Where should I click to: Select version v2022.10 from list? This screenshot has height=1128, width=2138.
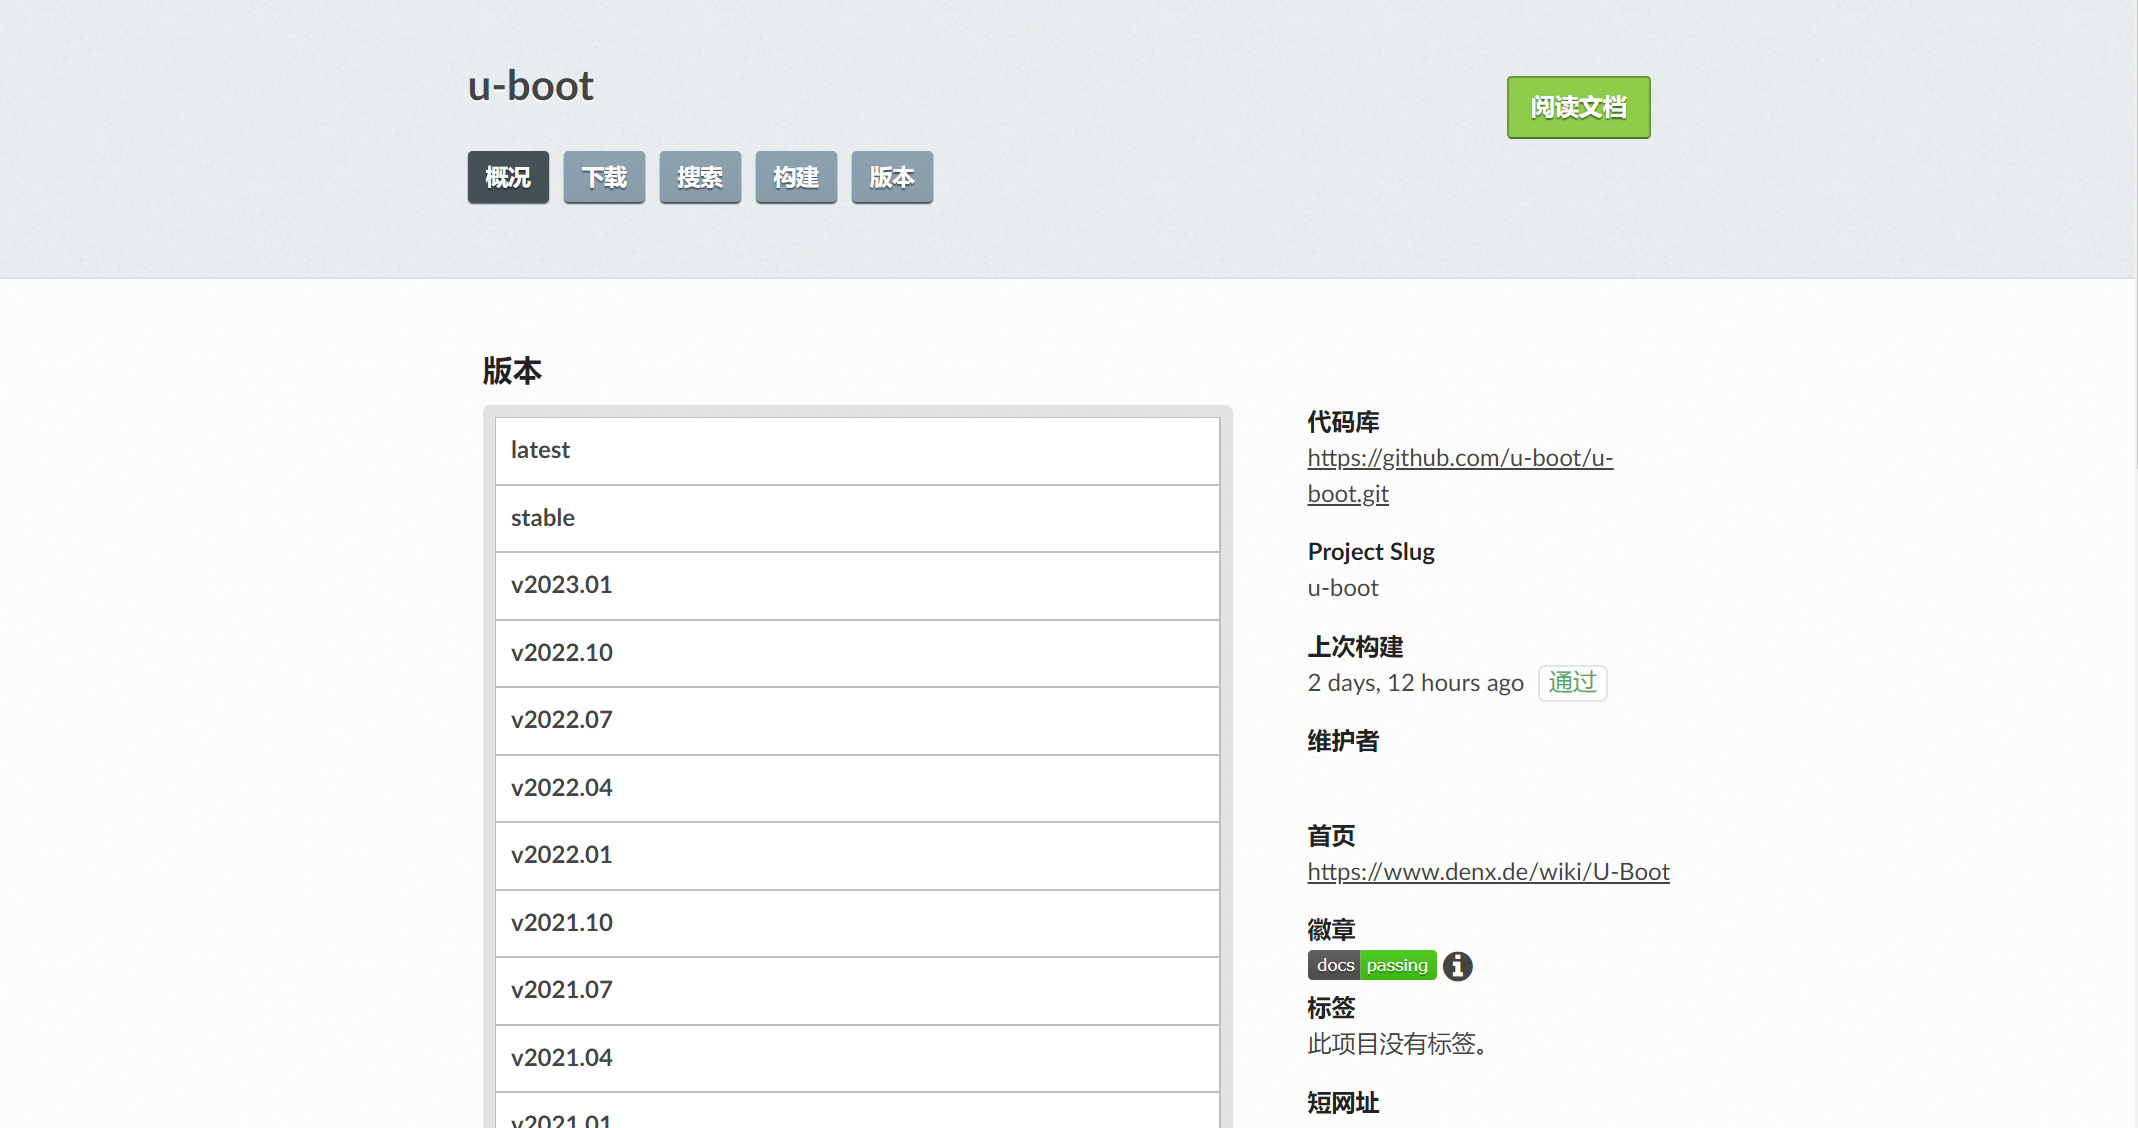(x=561, y=653)
